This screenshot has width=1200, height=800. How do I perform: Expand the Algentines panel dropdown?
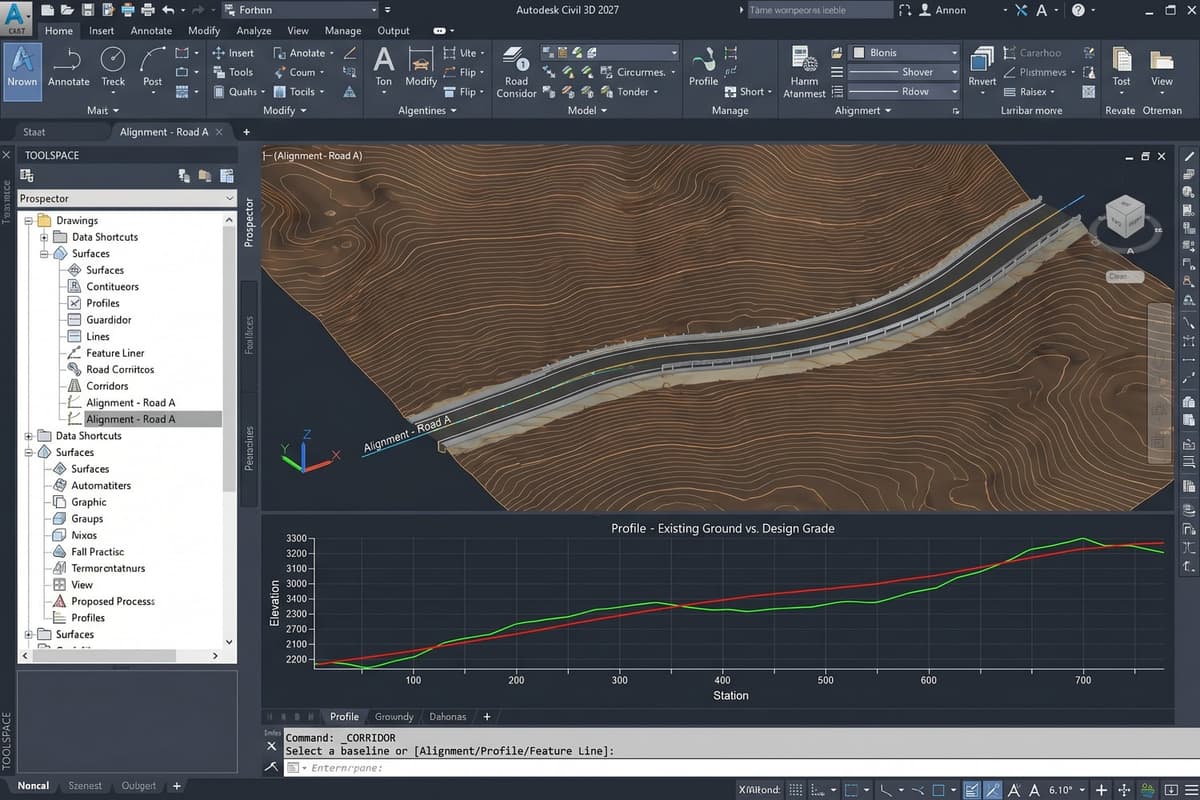(428, 110)
